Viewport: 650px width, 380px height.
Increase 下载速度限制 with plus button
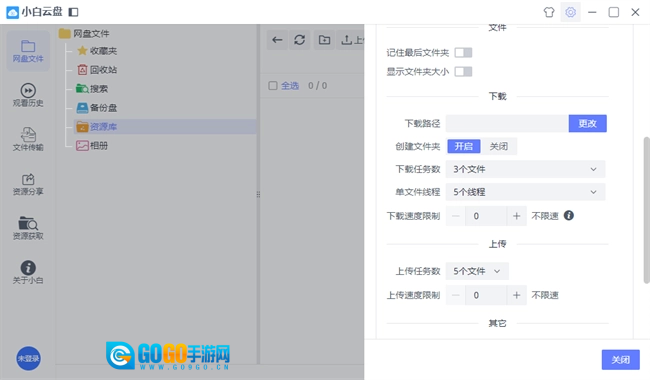[517, 216]
